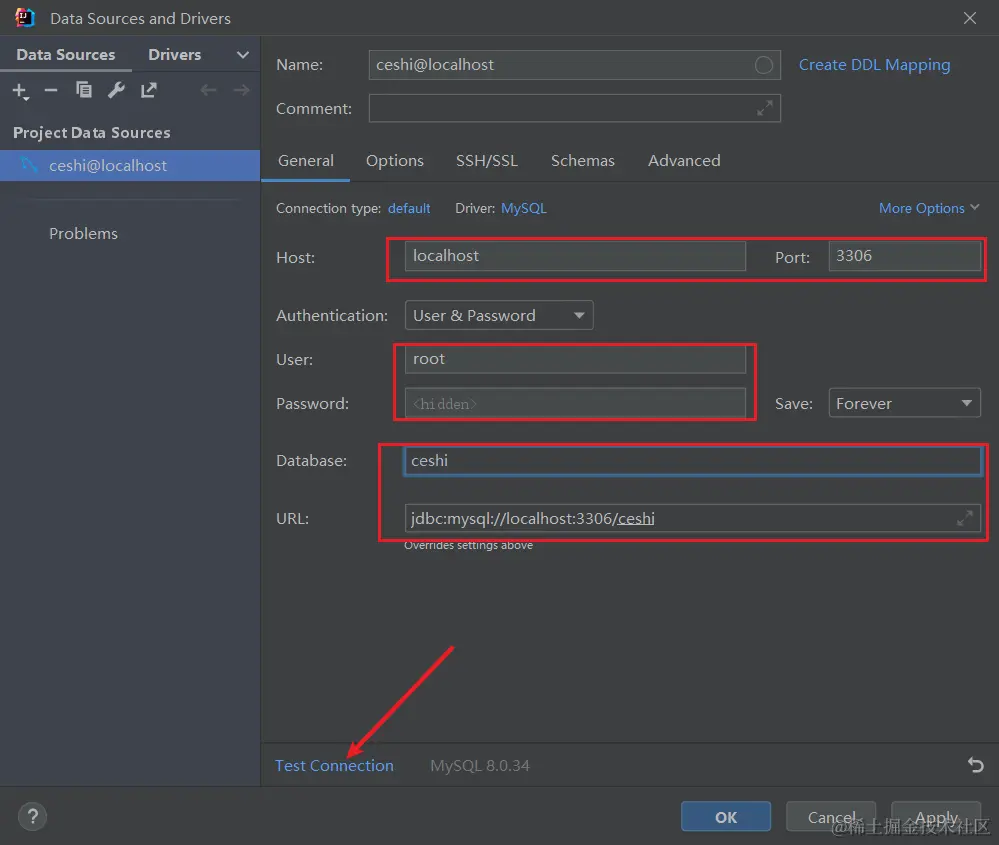Close the Data Sources and Drivers dialog

[x=969, y=18]
